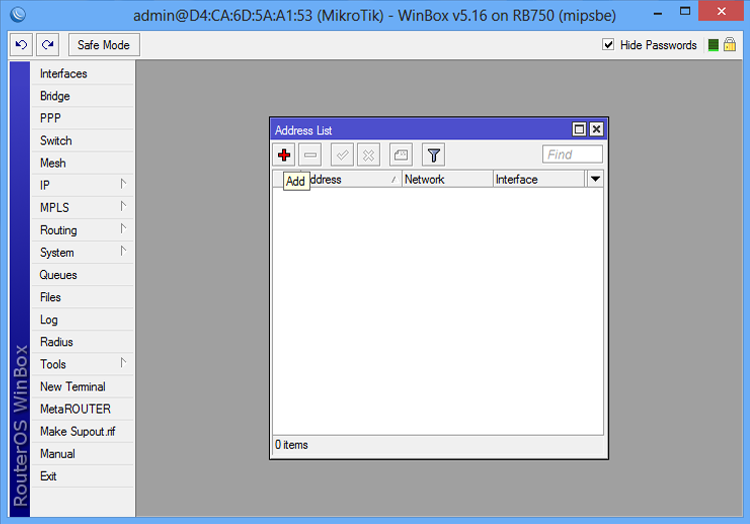
Task: Expand the Tools submenu arrow
Action: (123, 363)
